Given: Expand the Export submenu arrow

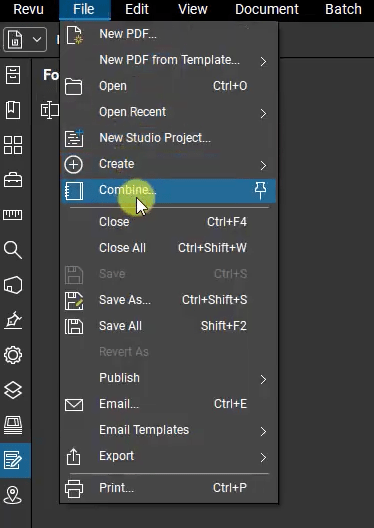Looking at the screenshot, I should (x=263, y=457).
